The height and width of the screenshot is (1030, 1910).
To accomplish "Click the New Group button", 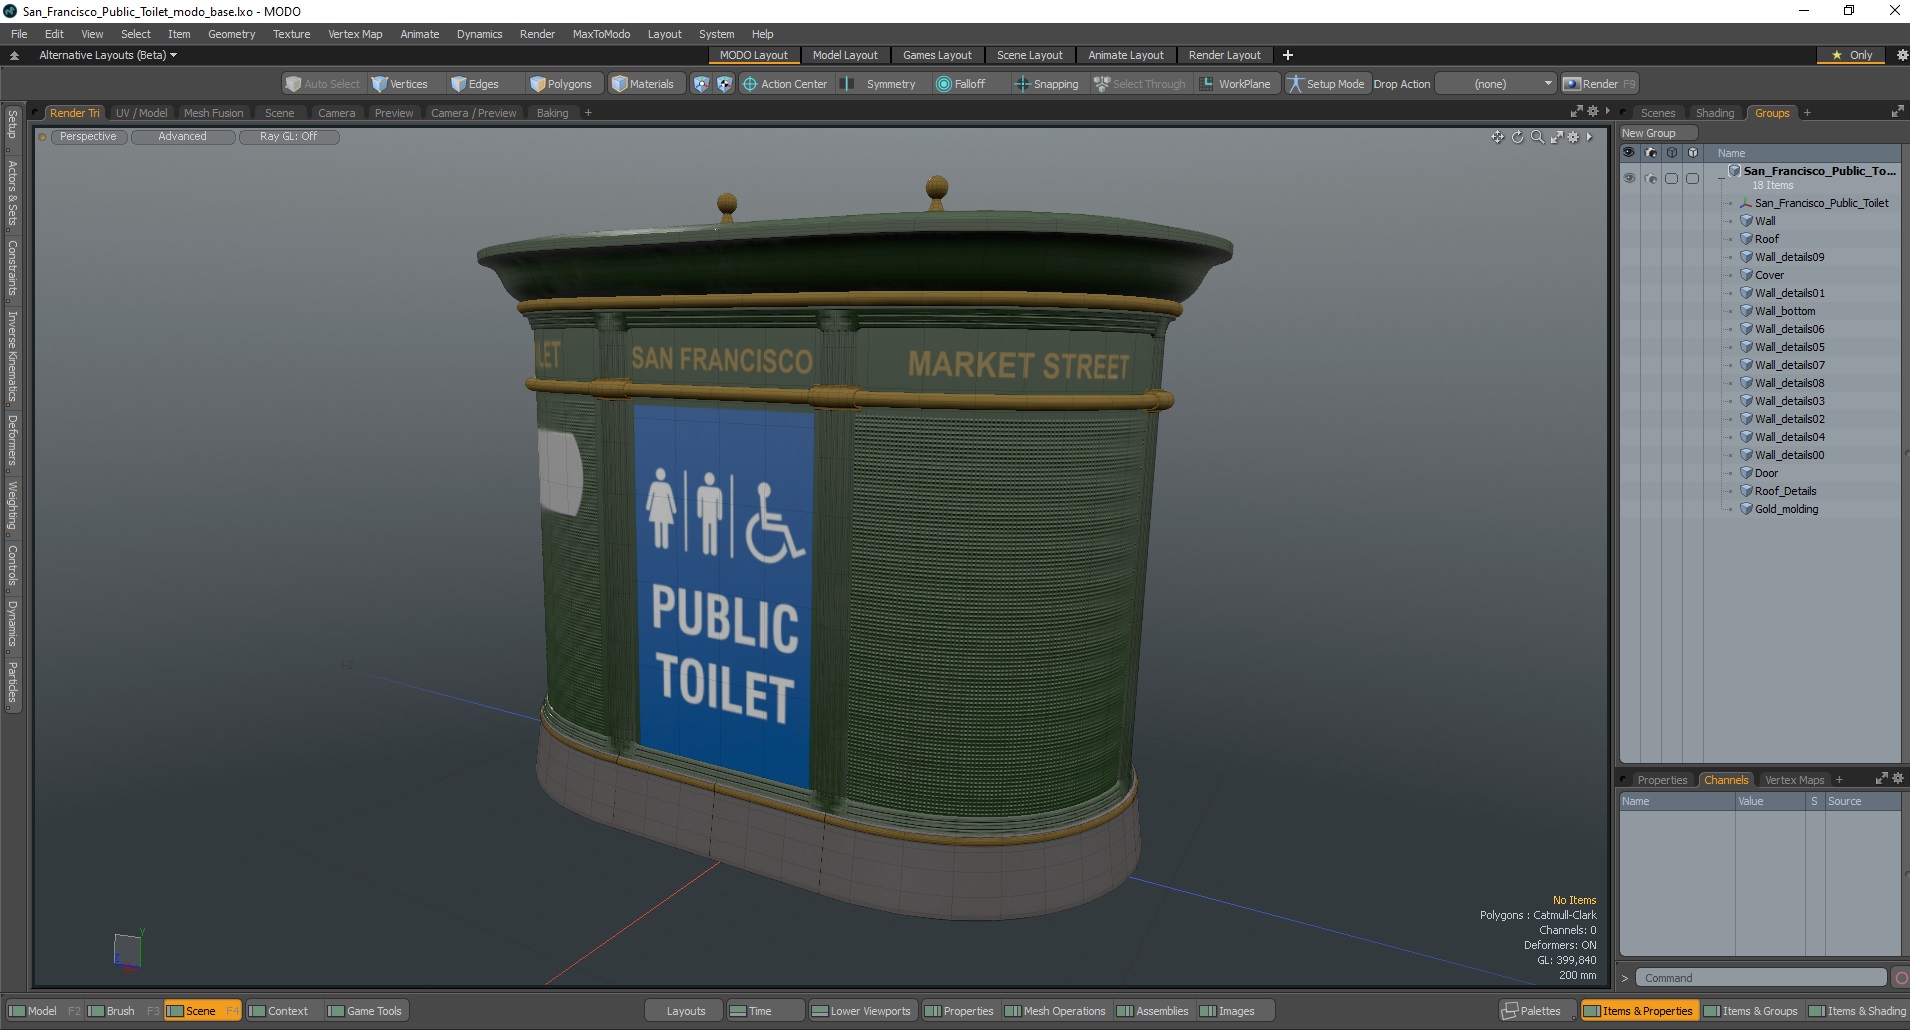I will (1657, 133).
